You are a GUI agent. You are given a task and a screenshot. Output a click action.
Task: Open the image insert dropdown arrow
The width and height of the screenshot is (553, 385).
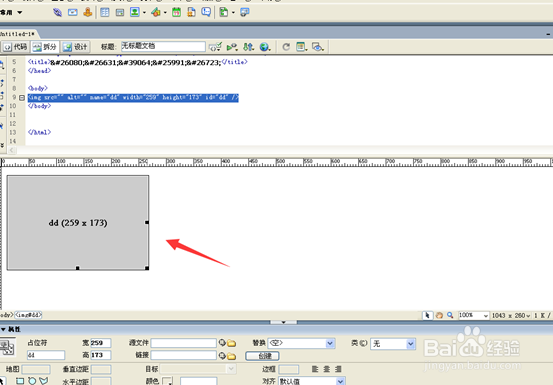[144, 13]
